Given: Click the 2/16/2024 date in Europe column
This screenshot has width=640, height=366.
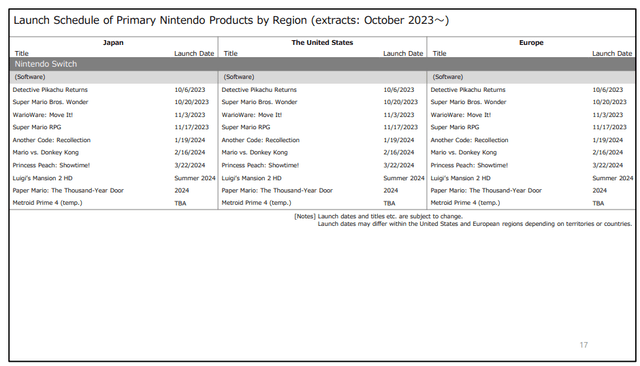Looking at the screenshot, I should pyautogui.click(x=608, y=152).
